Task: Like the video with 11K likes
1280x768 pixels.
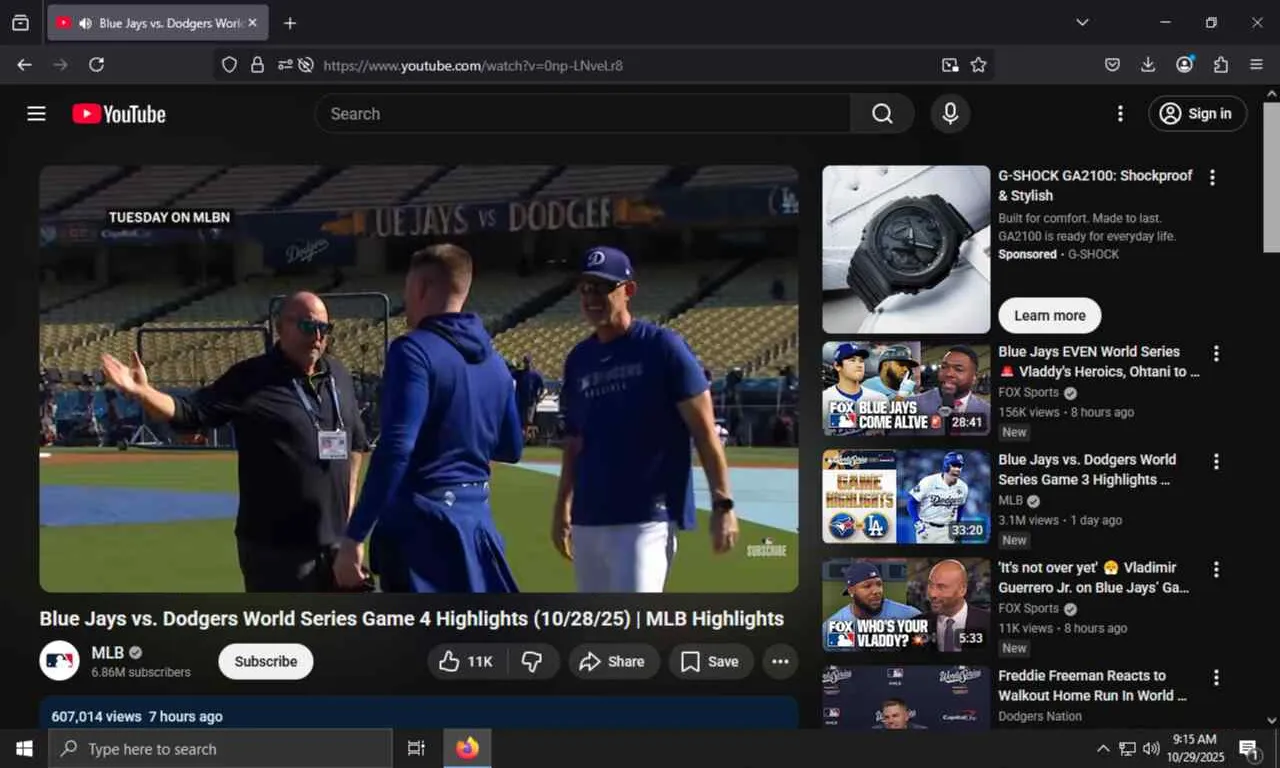Action: coord(468,661)
